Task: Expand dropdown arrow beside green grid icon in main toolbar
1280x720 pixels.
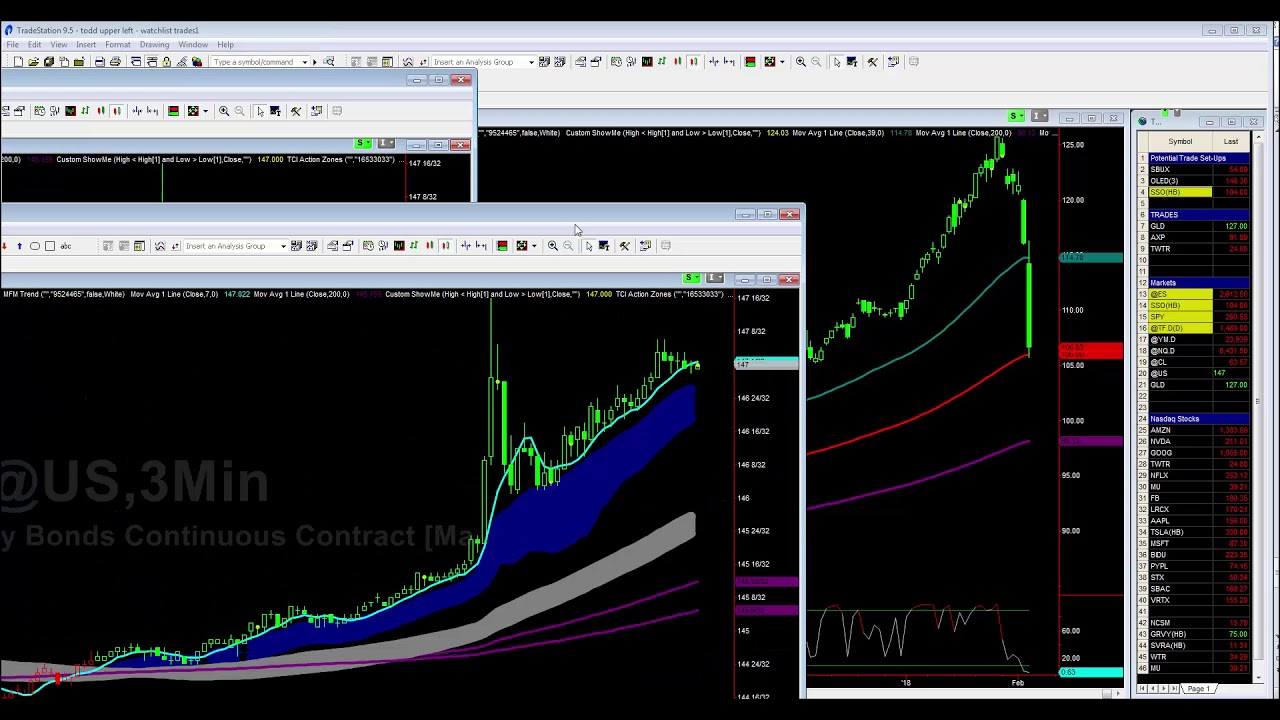Action: click(x=782, y=61)
